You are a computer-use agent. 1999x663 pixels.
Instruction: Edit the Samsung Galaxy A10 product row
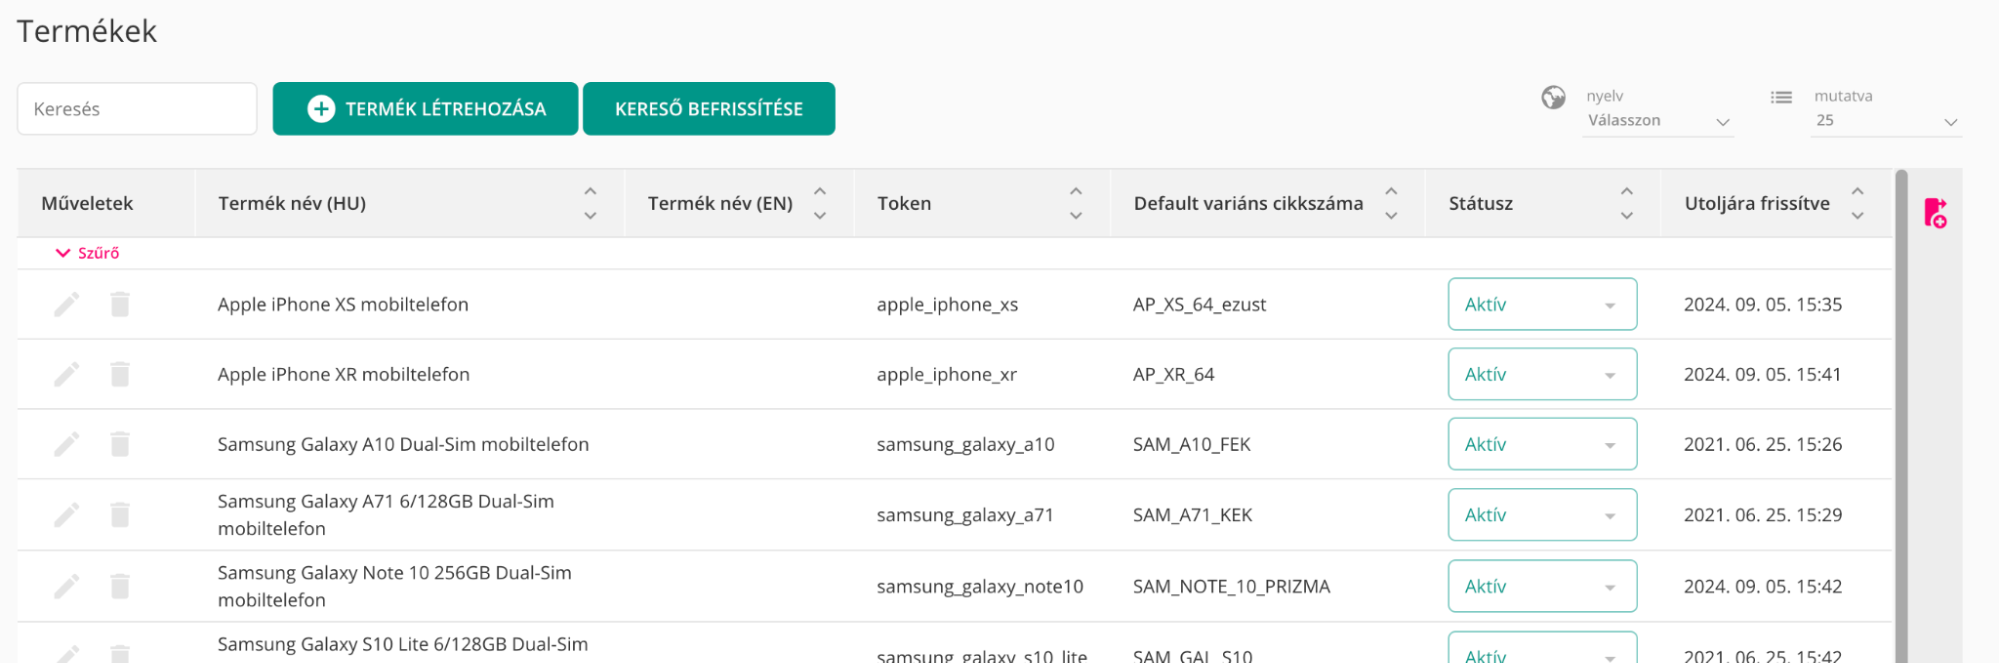(67, 444)
